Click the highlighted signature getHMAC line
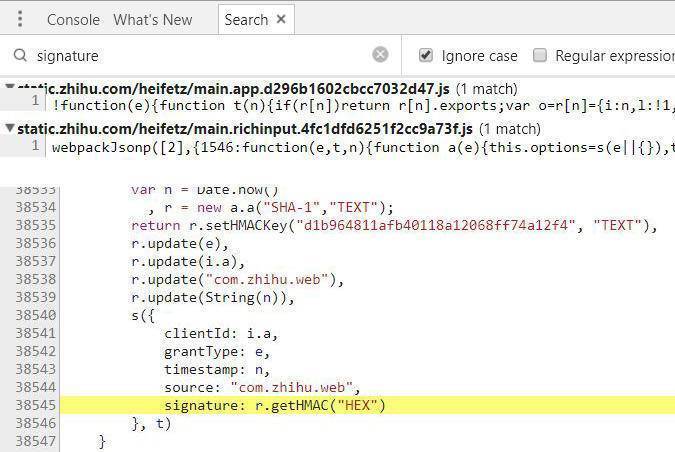675x452 pixels. point(367,405)
